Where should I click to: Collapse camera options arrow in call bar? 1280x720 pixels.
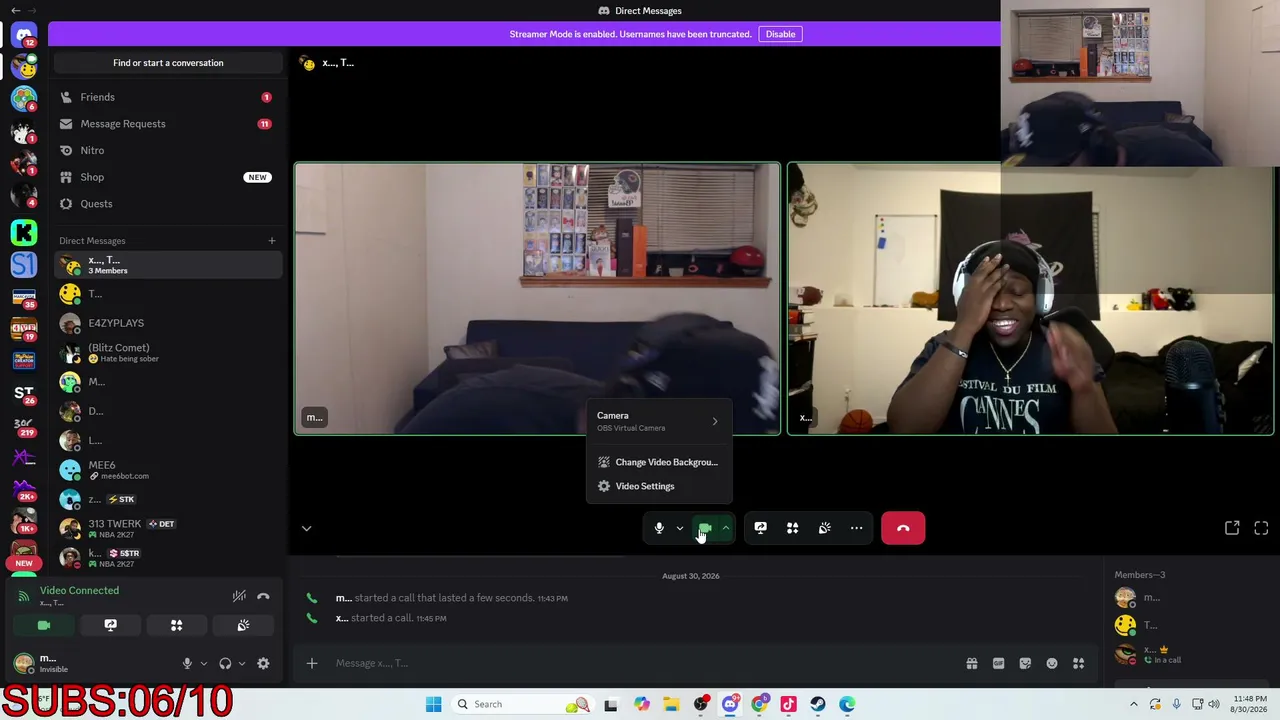coord(726,528)
